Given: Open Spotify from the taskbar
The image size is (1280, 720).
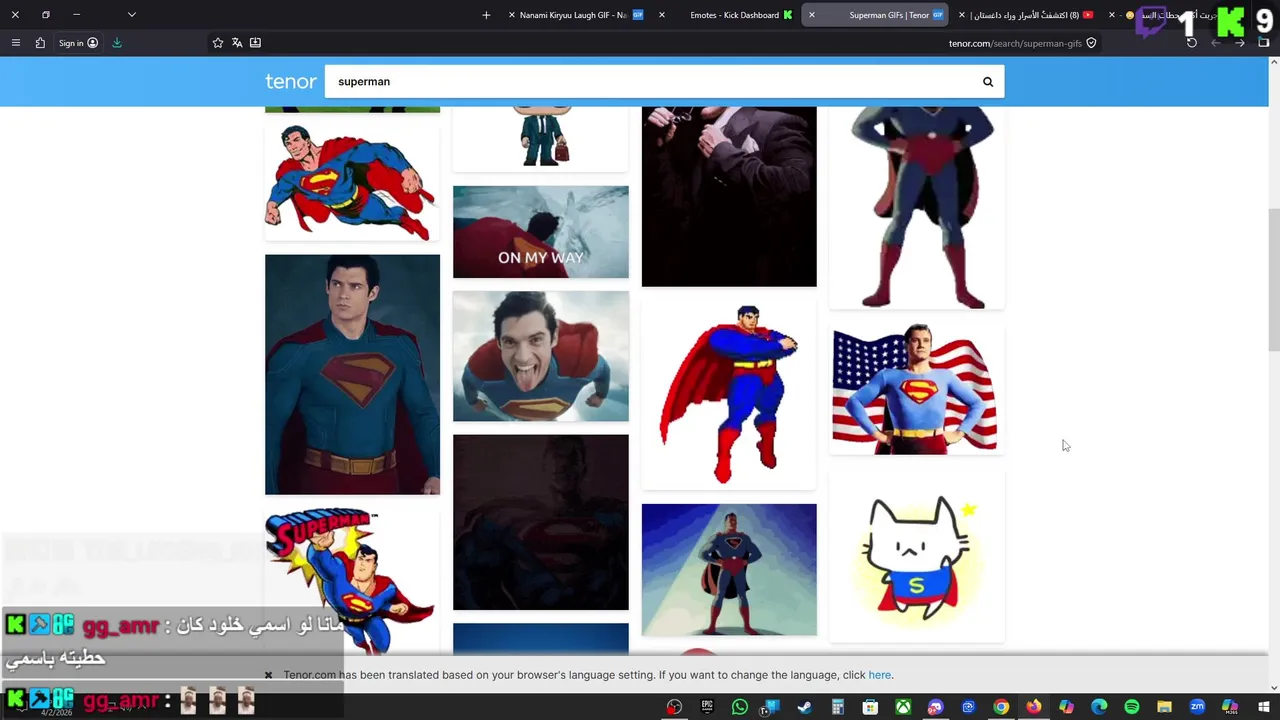Looking at the screenshot, I should (x=1131, y=707).
